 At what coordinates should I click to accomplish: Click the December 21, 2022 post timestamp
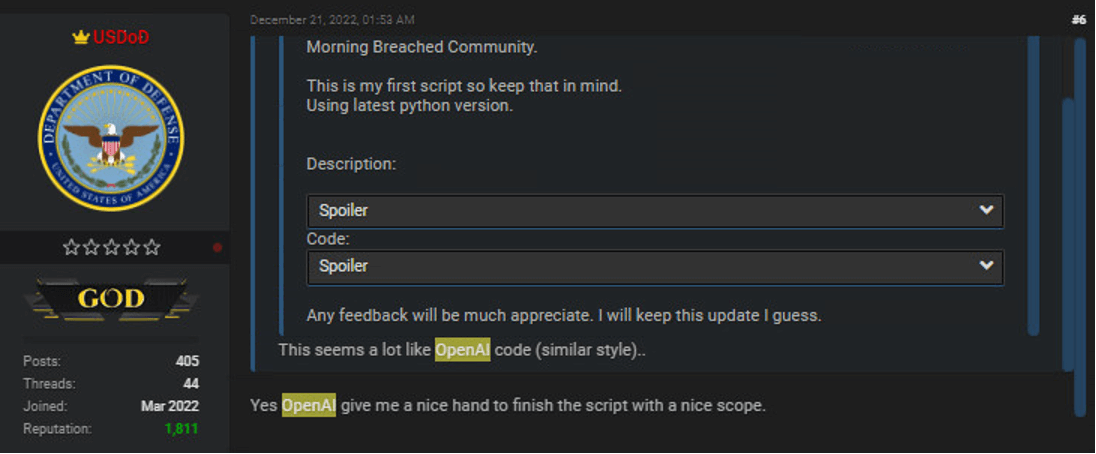click(x=332, y=19)
